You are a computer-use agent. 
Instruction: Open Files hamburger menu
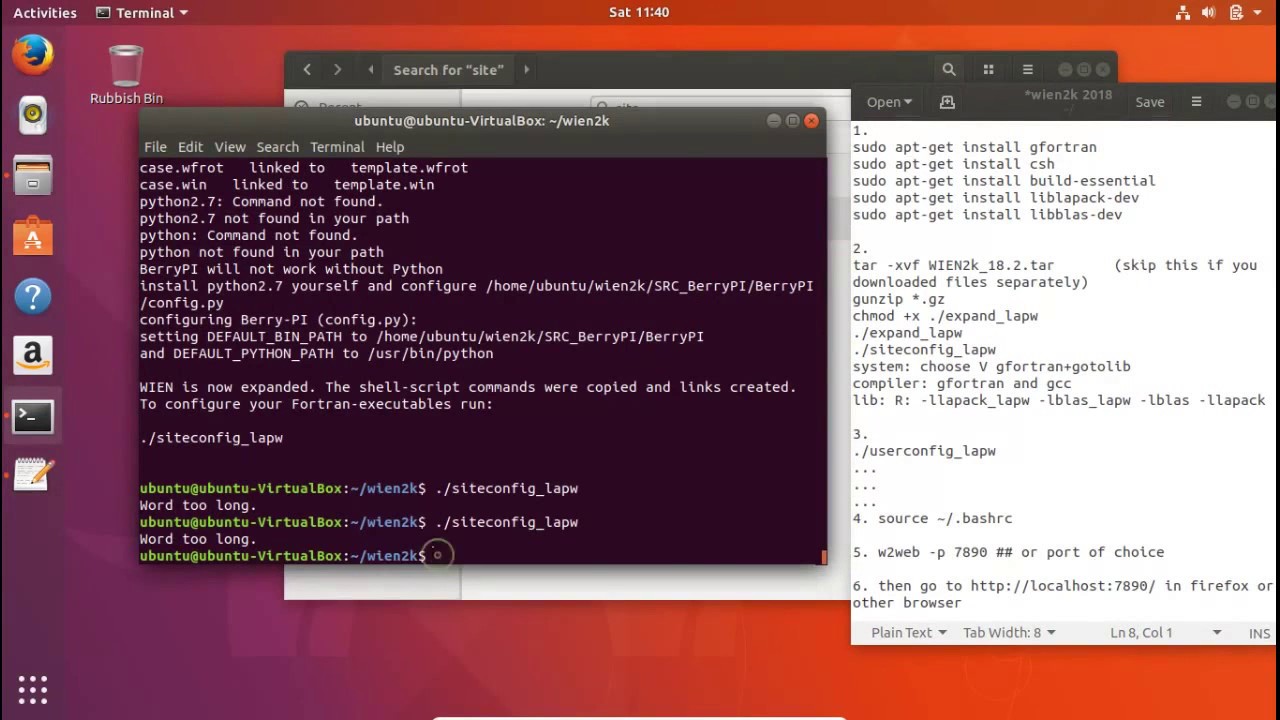pos(1027,70)
